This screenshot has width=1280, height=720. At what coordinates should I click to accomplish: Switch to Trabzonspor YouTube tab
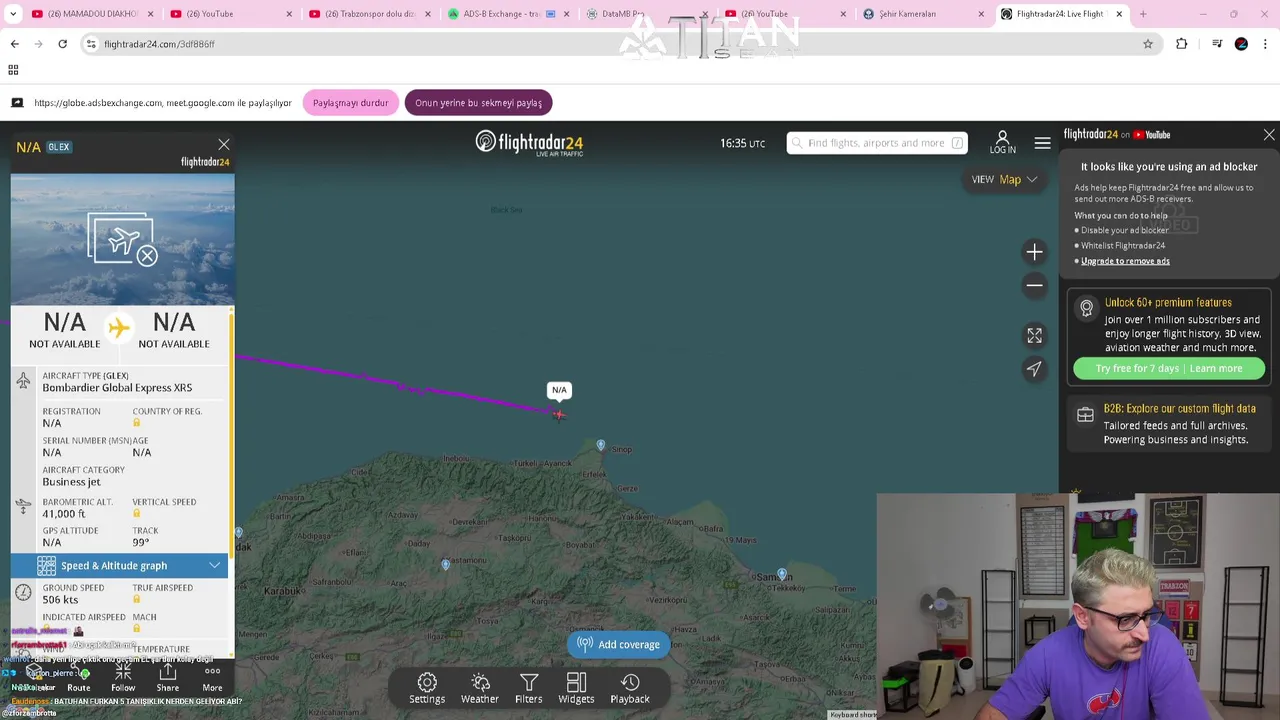click(368, 14)
